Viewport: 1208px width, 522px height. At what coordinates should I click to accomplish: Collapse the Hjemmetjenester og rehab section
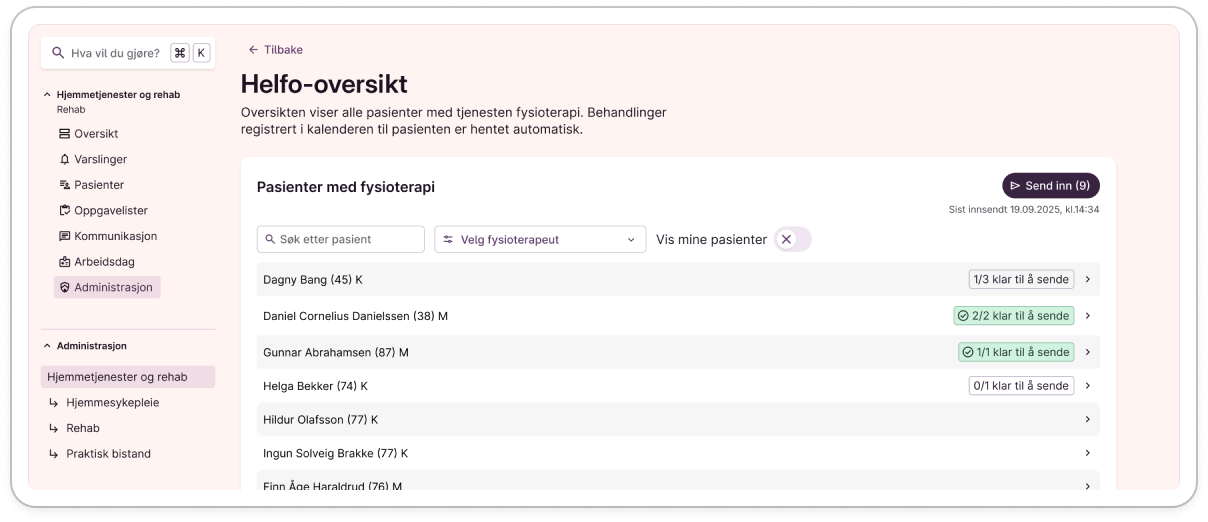(x=47, y=95)
